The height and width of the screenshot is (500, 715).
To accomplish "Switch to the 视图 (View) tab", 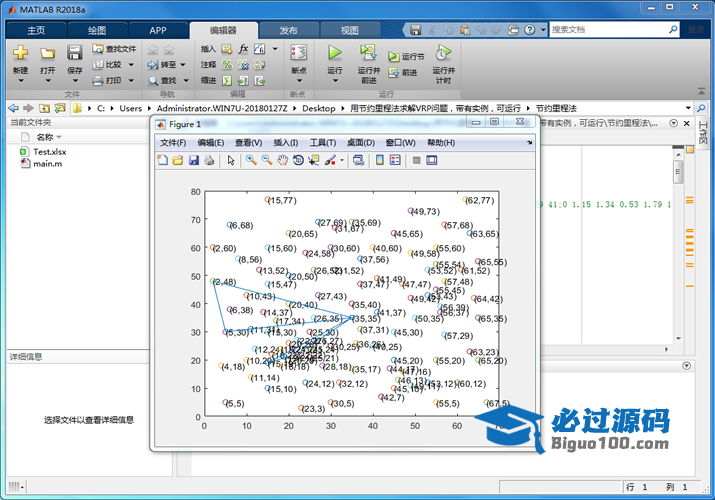I will tap(350, 31).
